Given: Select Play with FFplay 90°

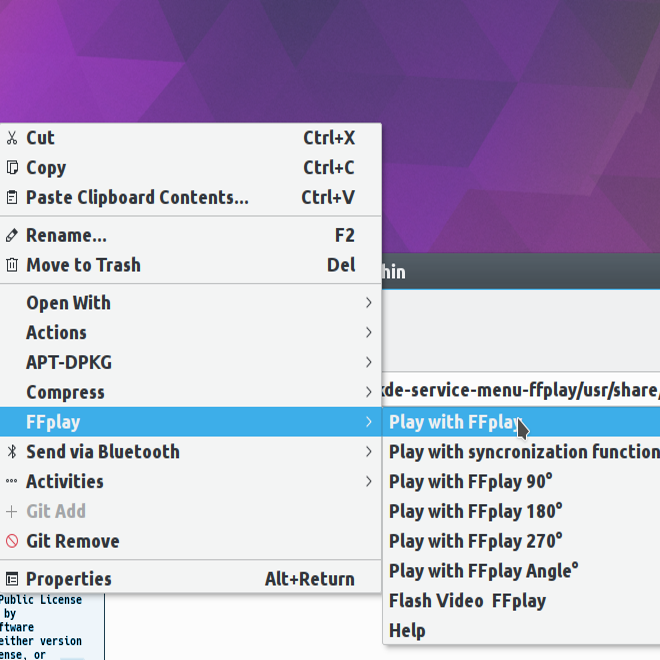Looking at the screenshot, I should click(x=522, y=482).
